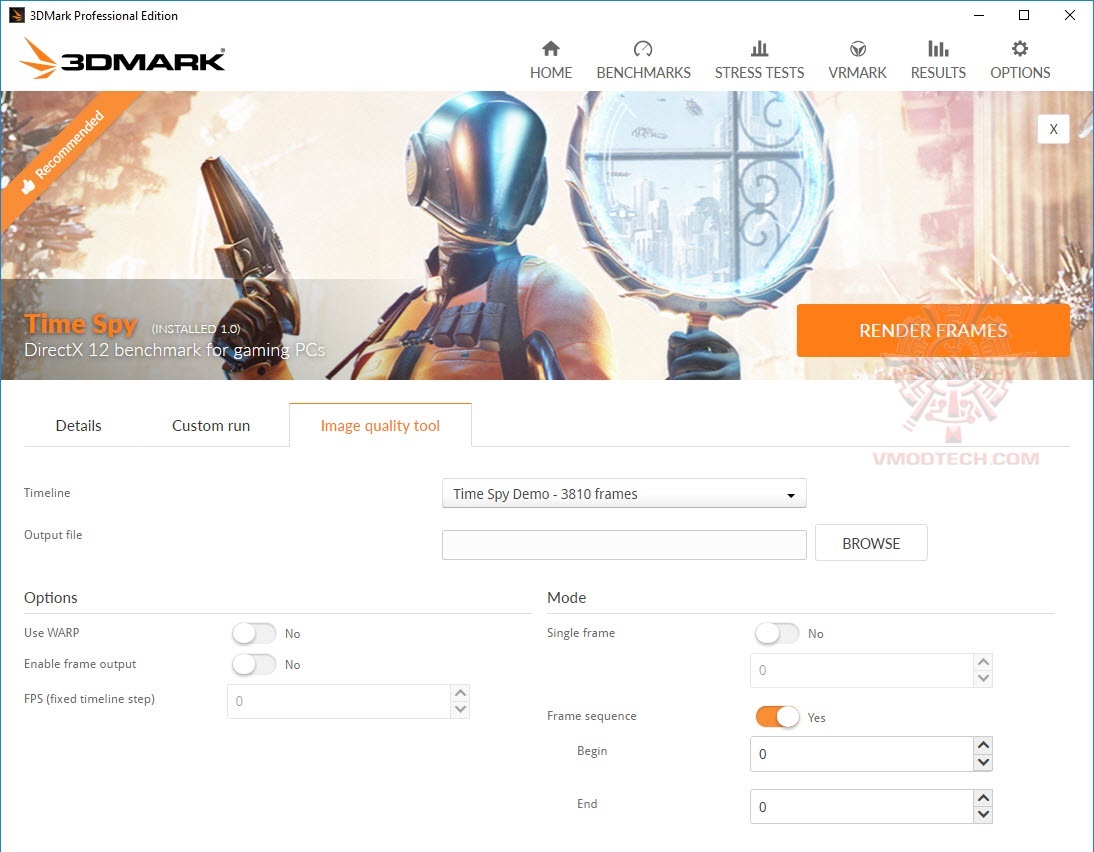
Task: Toggle the Use WARP switch
Action: click(x=254, y=633)
